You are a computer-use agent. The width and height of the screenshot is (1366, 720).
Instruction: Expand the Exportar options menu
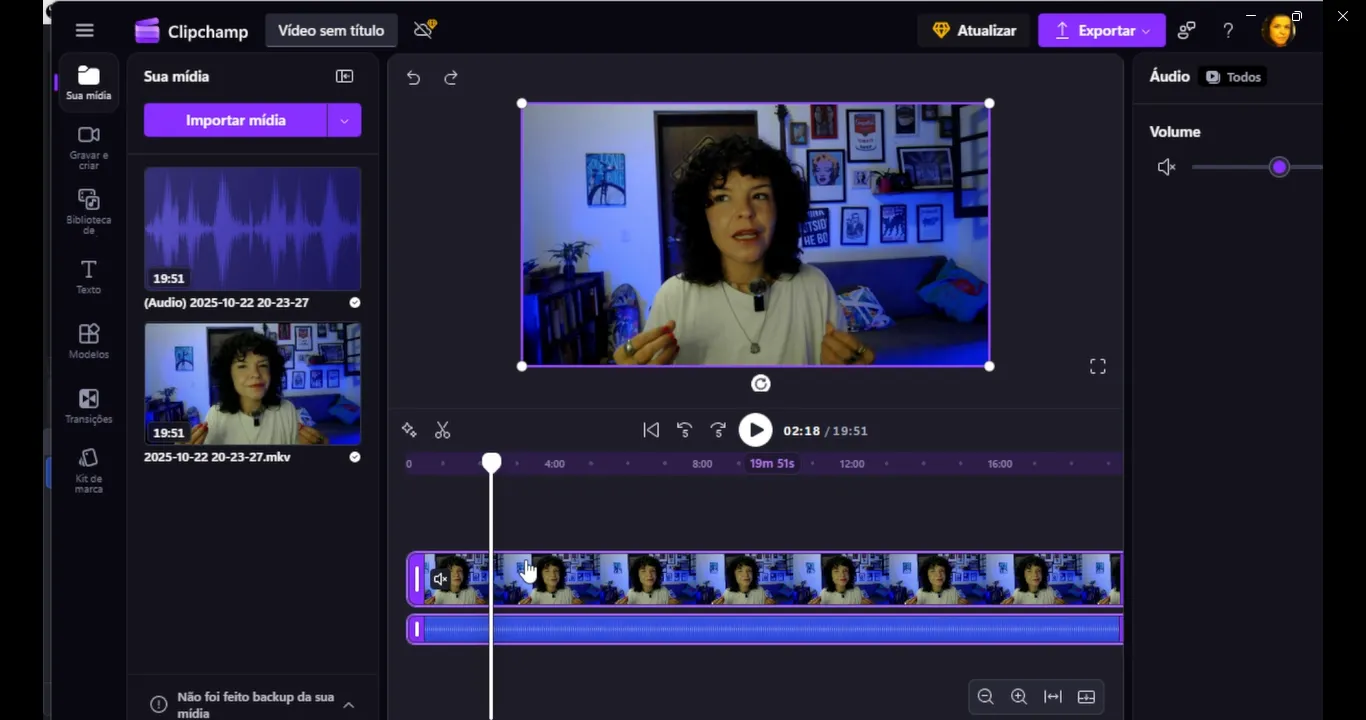click(x=1146, y=31)
